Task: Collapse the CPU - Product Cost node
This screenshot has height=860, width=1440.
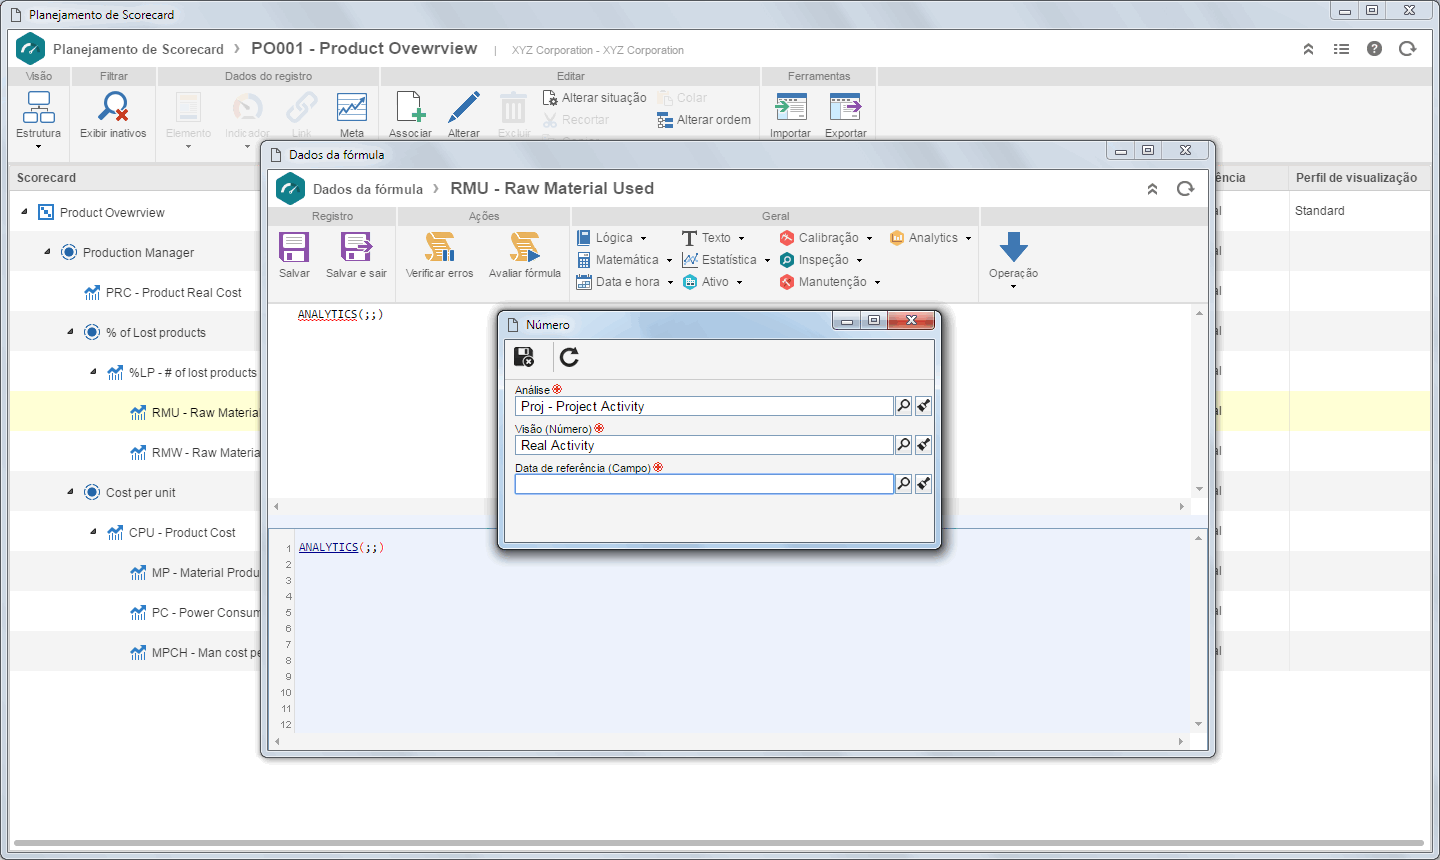Action: (x=93, y=532)
